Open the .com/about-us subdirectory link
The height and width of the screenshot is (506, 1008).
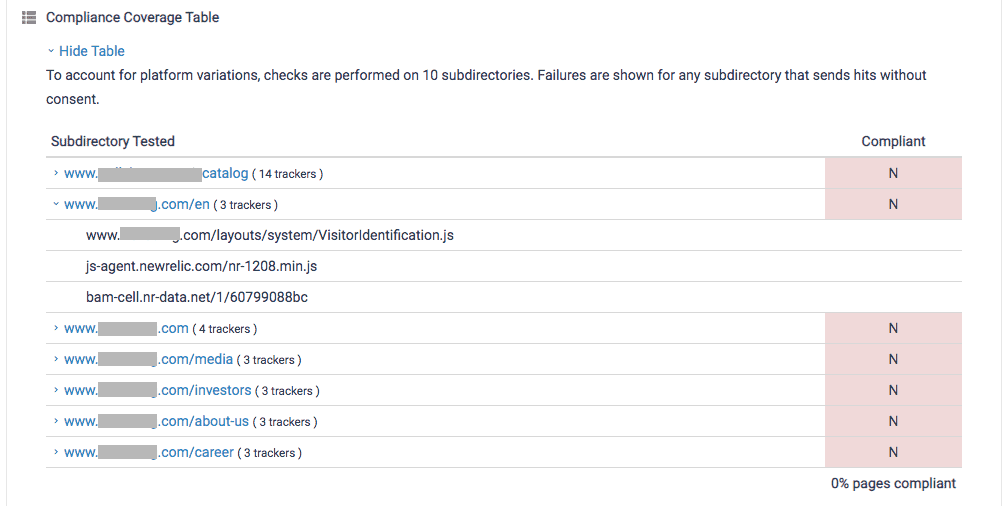point(156,421)
